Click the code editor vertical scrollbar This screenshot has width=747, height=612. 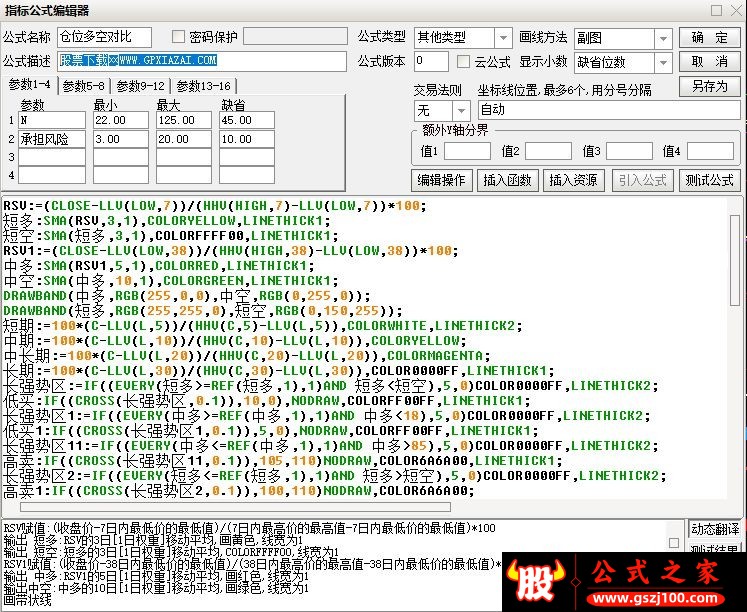point(735,261)
